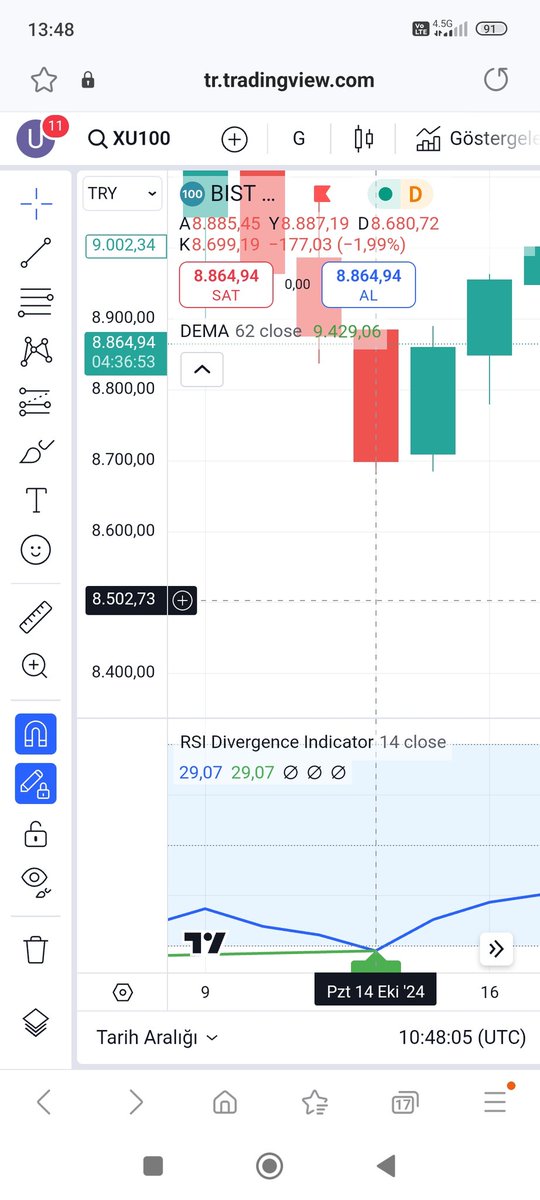Viewport: 540px width, 1200px height.
Task: Open the Tarih Aralığı date range dropdown
Action: (x=157, y=1037)
